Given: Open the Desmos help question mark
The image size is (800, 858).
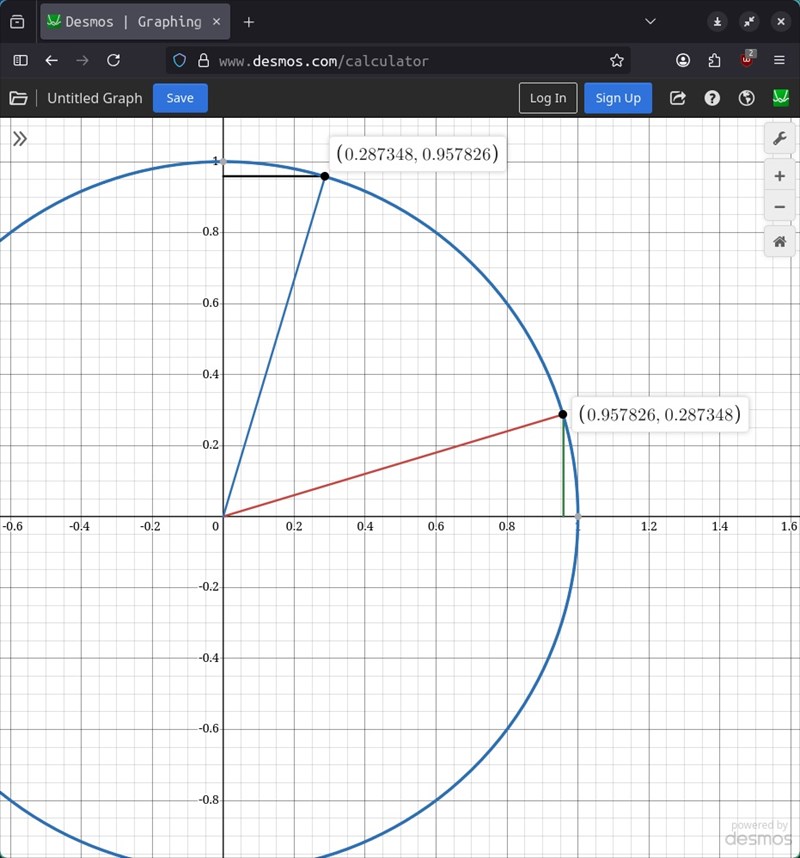Looking at the screenshot, I should [712, 98].
